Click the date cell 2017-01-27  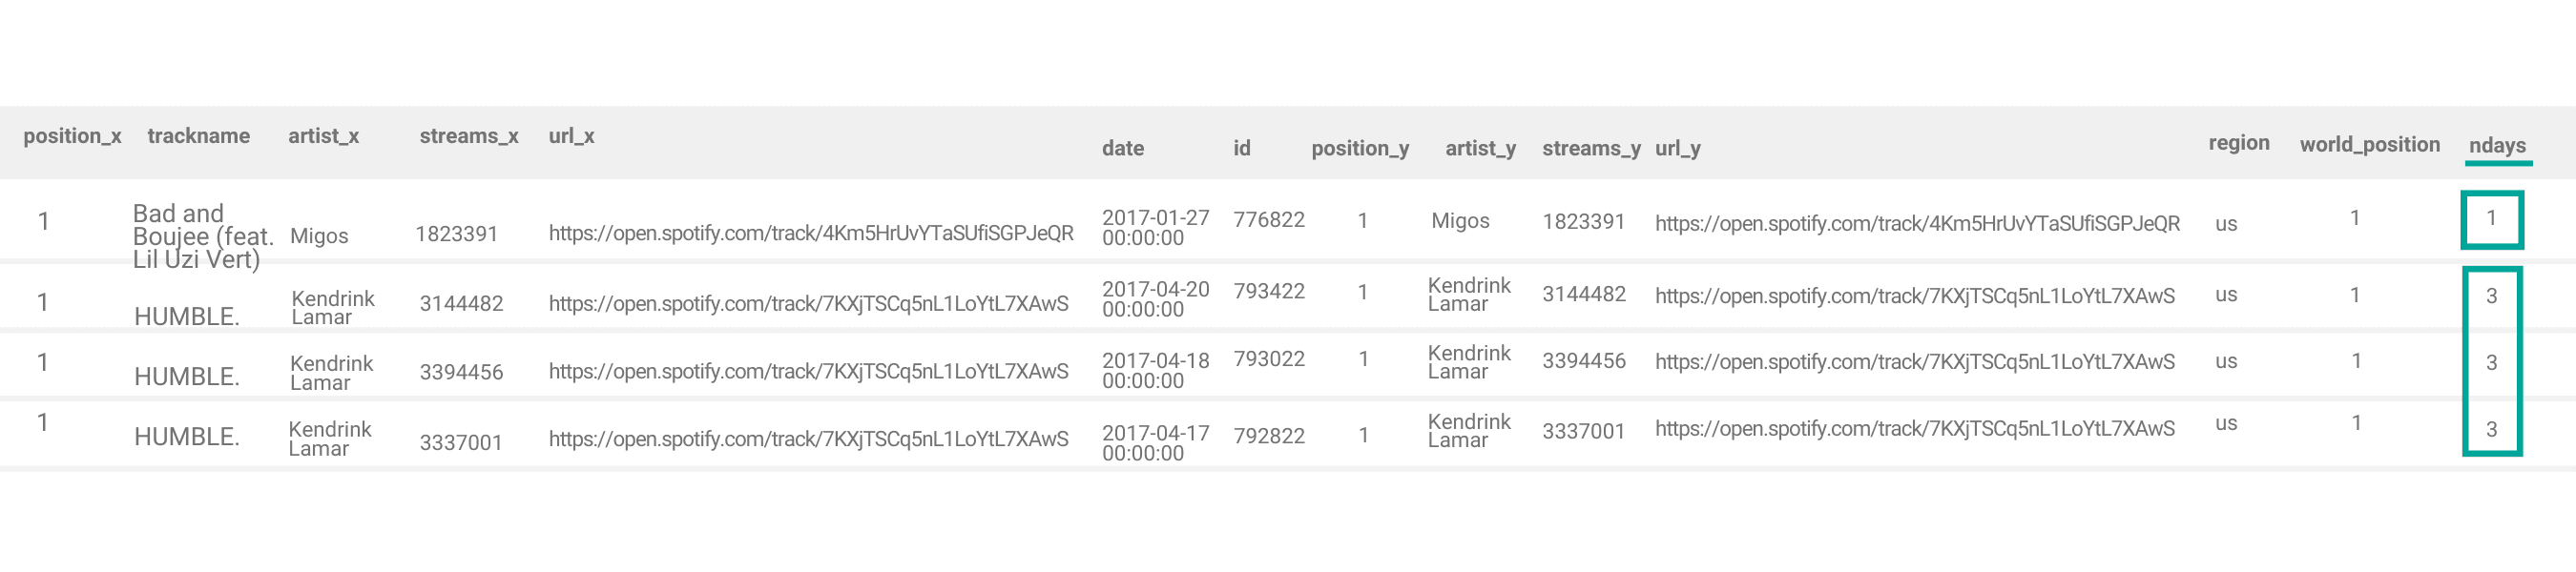tap(1155, 228)
